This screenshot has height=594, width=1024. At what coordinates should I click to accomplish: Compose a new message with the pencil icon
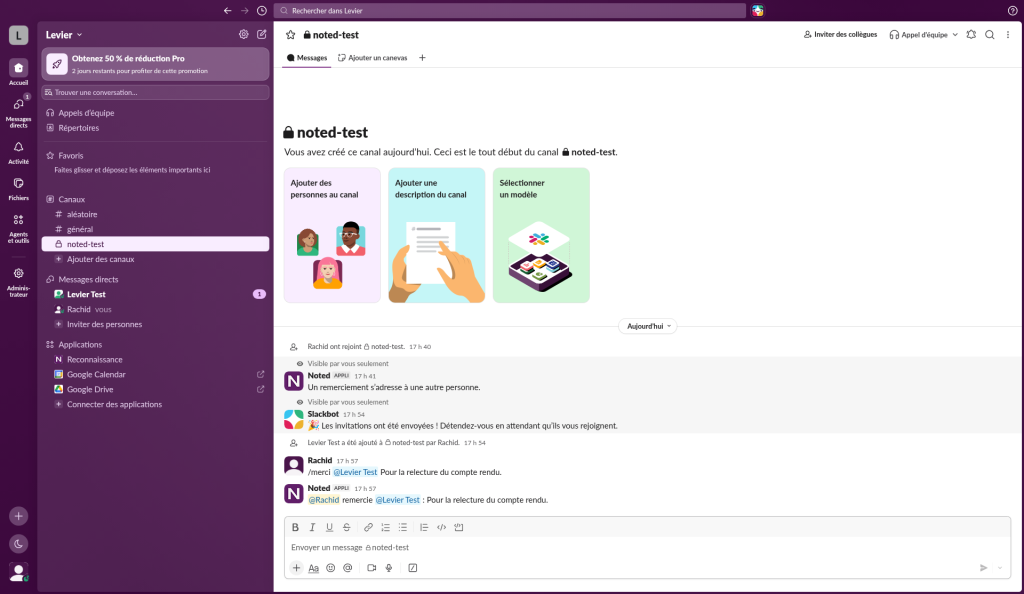262,35
